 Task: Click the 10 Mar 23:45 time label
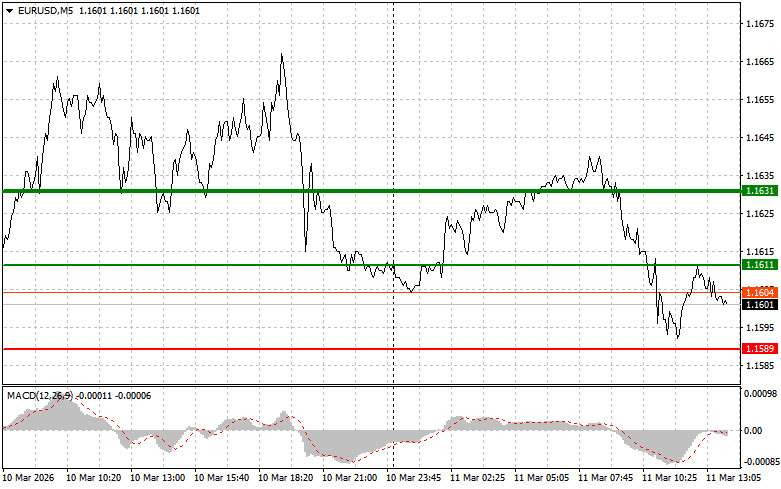tap(413, 478)
